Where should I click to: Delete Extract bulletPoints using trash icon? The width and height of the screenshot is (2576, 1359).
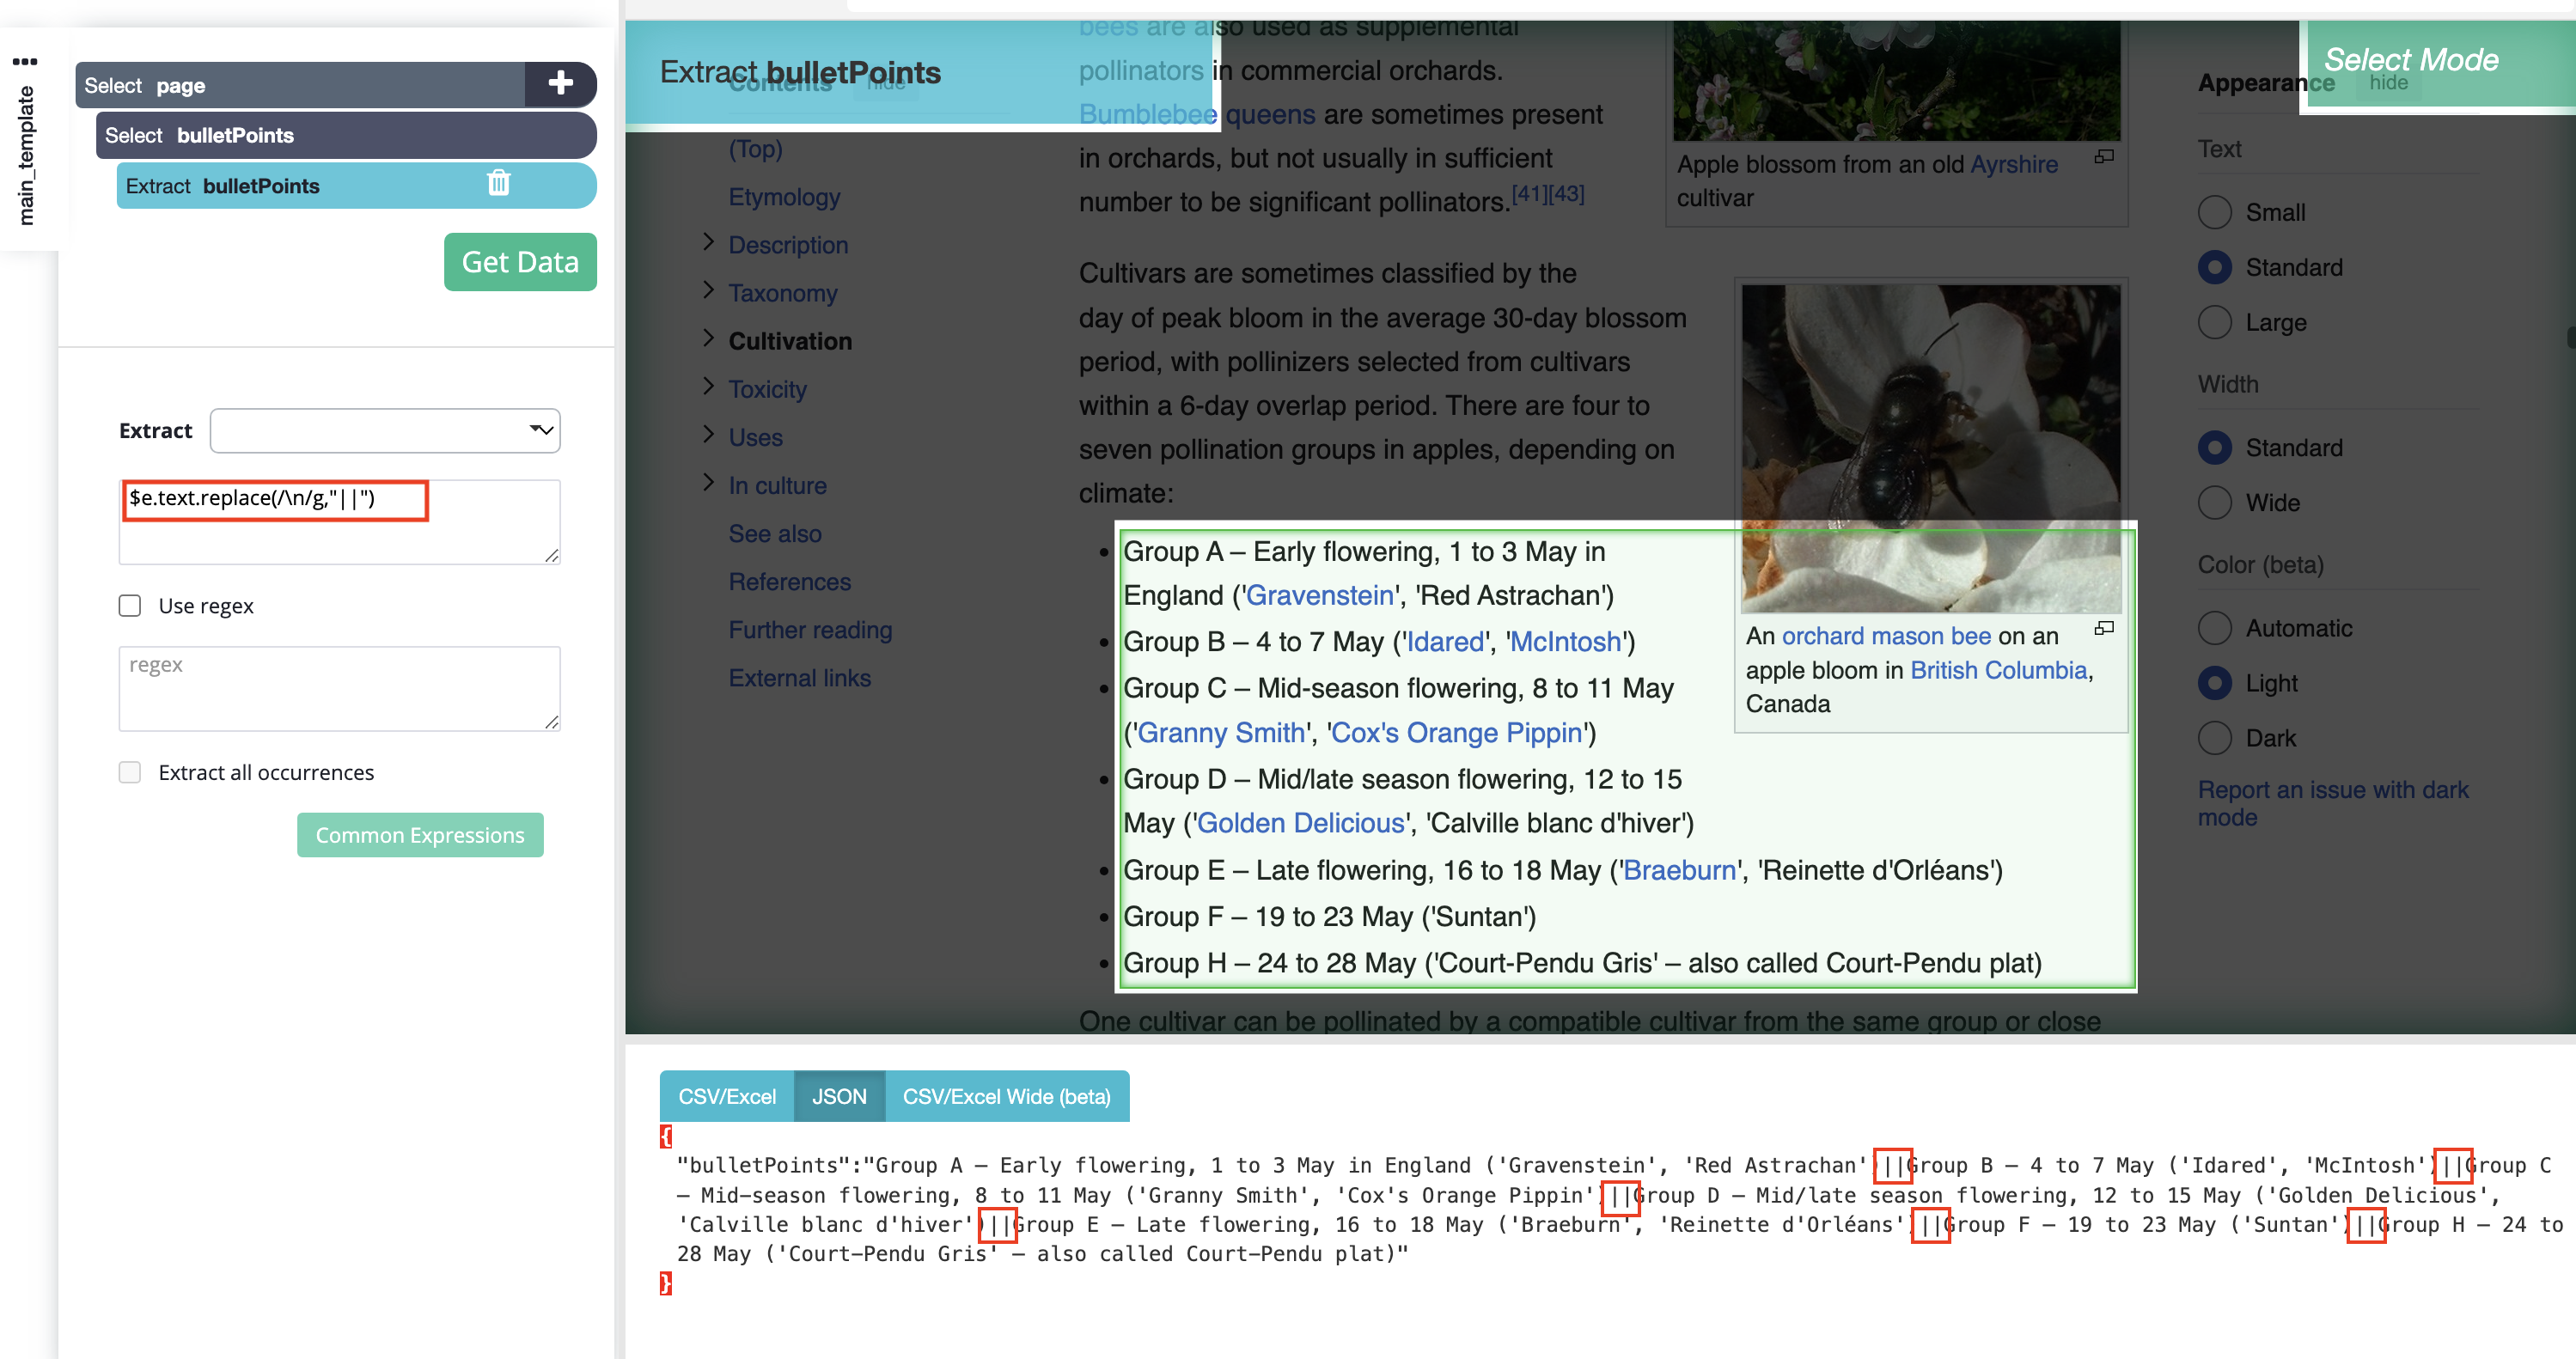(x=498, y=184)
